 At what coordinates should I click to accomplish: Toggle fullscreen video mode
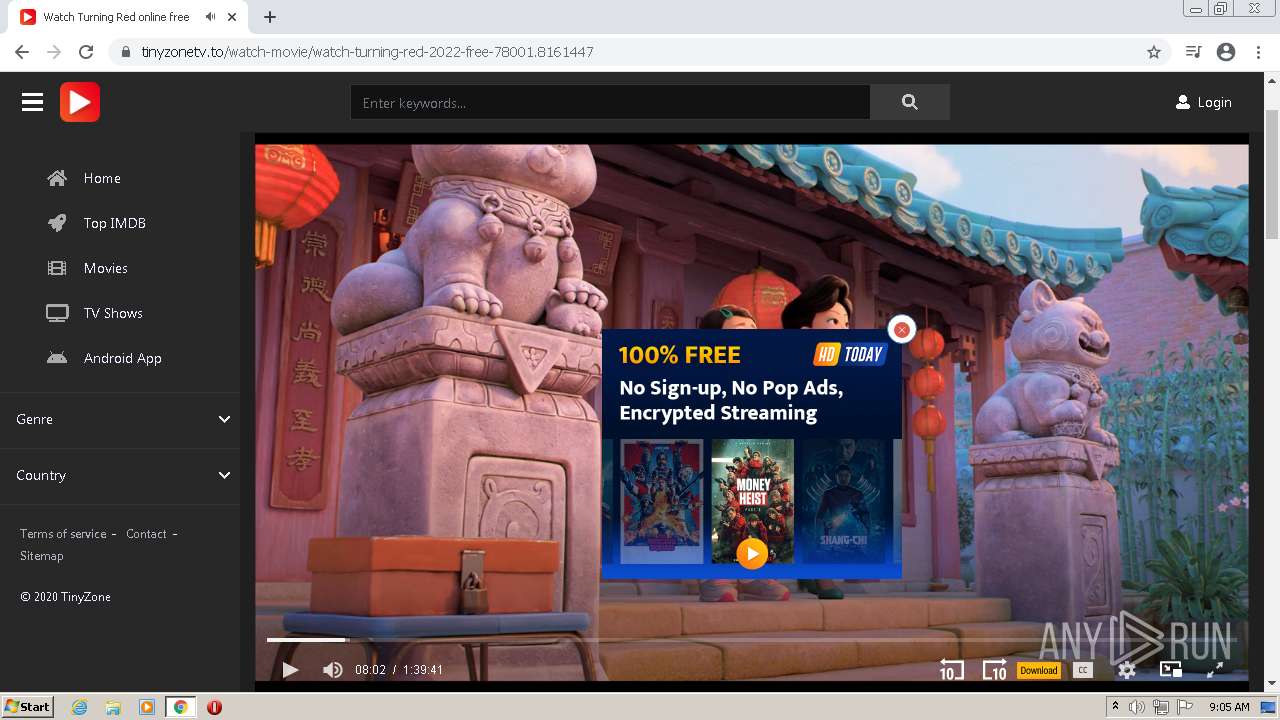pos(1215,670)
